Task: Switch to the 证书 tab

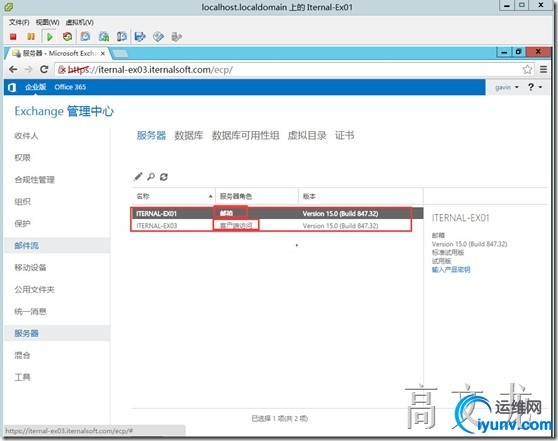Action: [344, 135]
